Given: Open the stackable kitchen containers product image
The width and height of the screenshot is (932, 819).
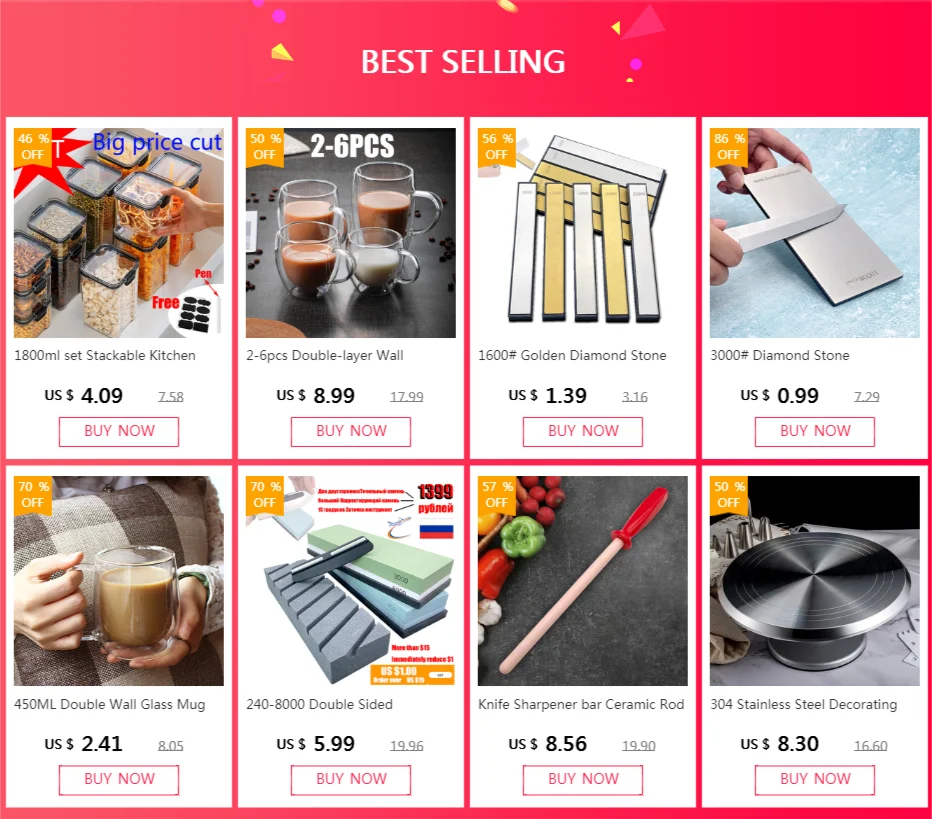Looking at the screenshot, I should click(x=119, y=233).
